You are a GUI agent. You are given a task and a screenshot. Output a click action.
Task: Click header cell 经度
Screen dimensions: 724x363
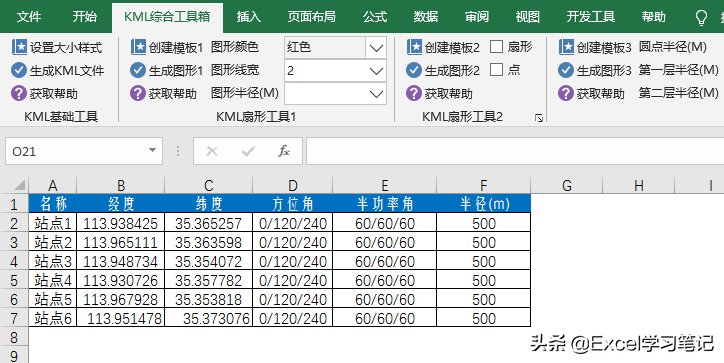(121, 204)
